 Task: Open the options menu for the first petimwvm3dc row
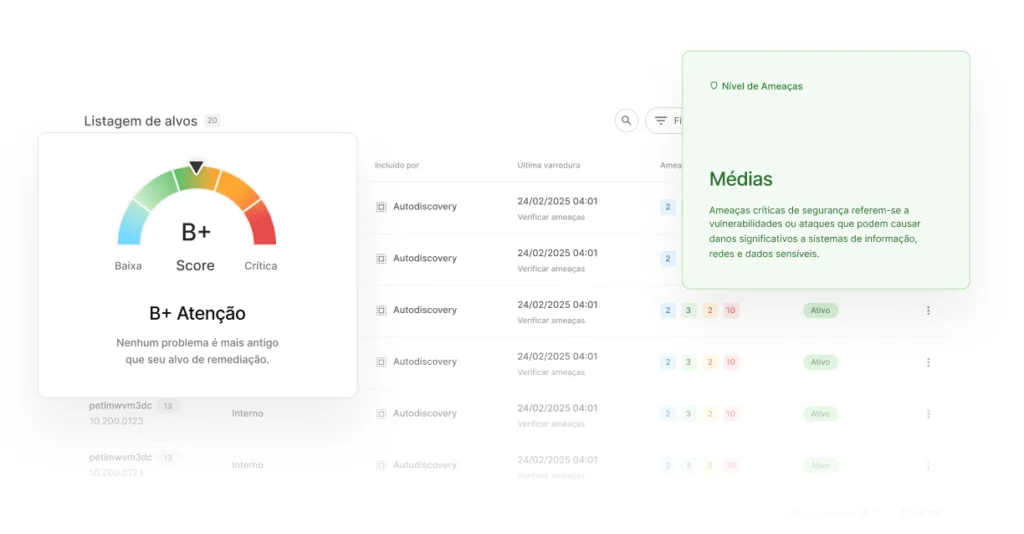pos(928,414)
